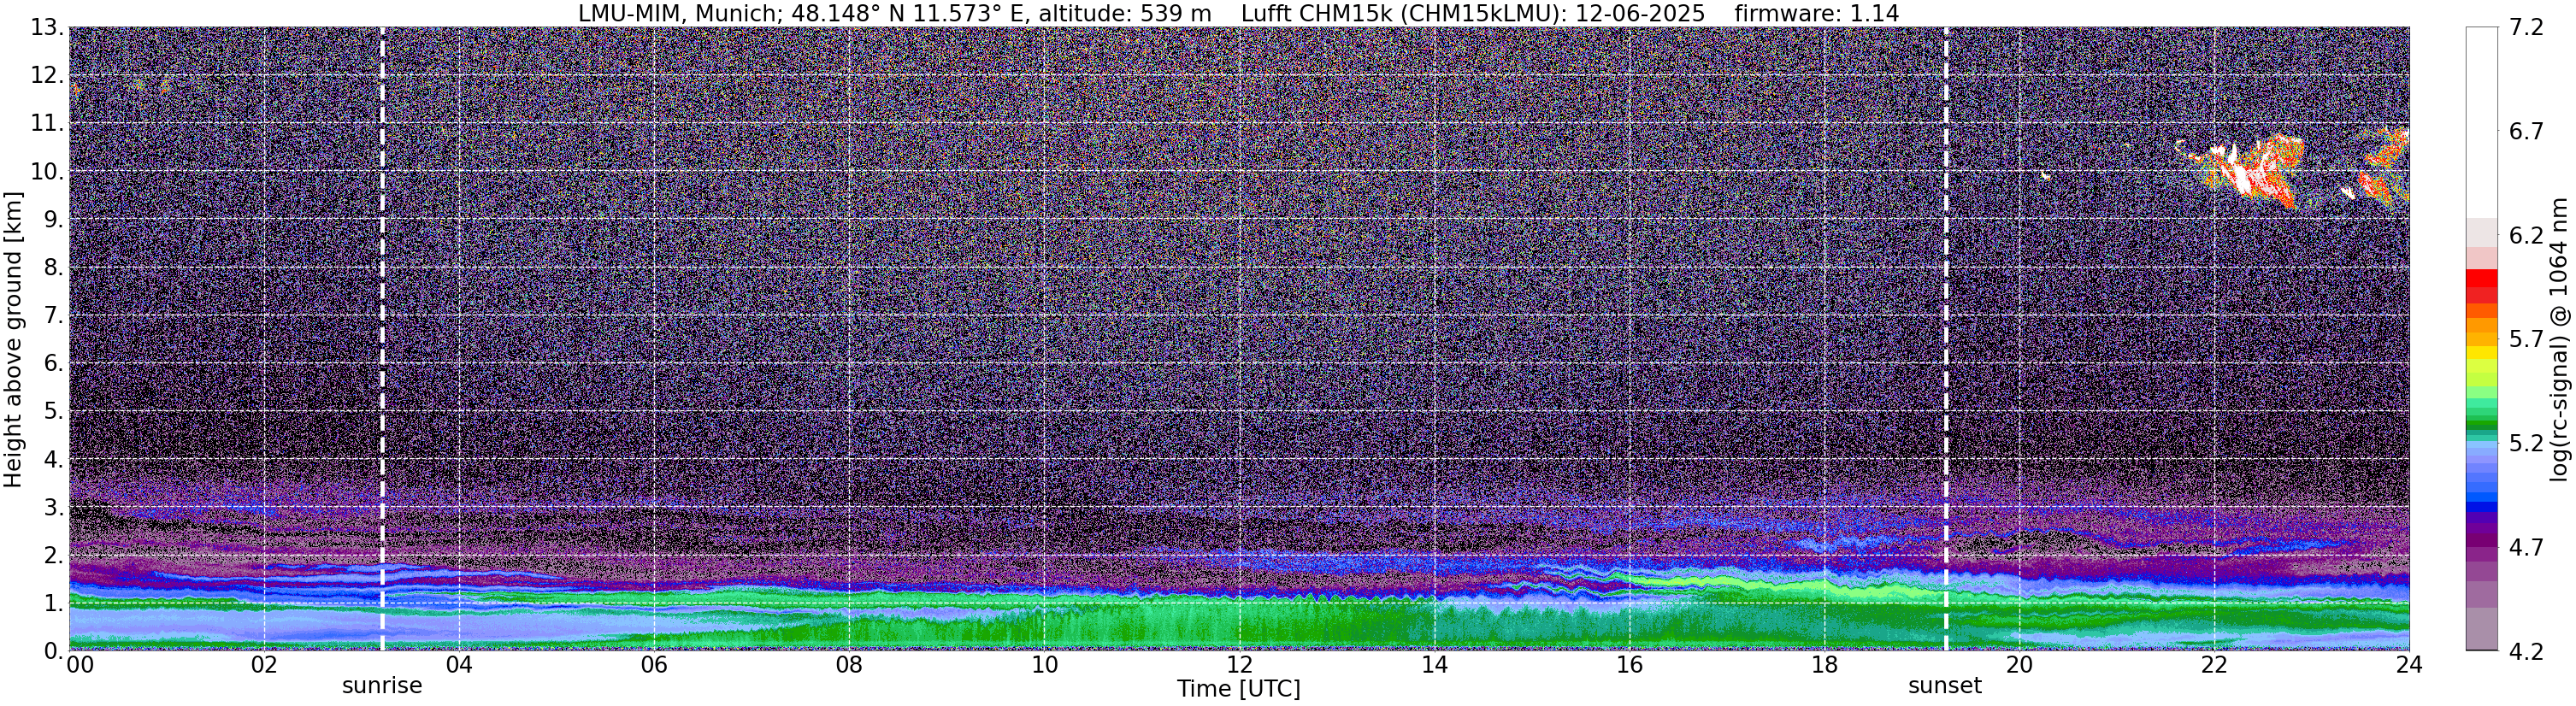Click y-axis tick label '10.'
The height and width of the screenshot is (706, 2576).
[47, 172]
